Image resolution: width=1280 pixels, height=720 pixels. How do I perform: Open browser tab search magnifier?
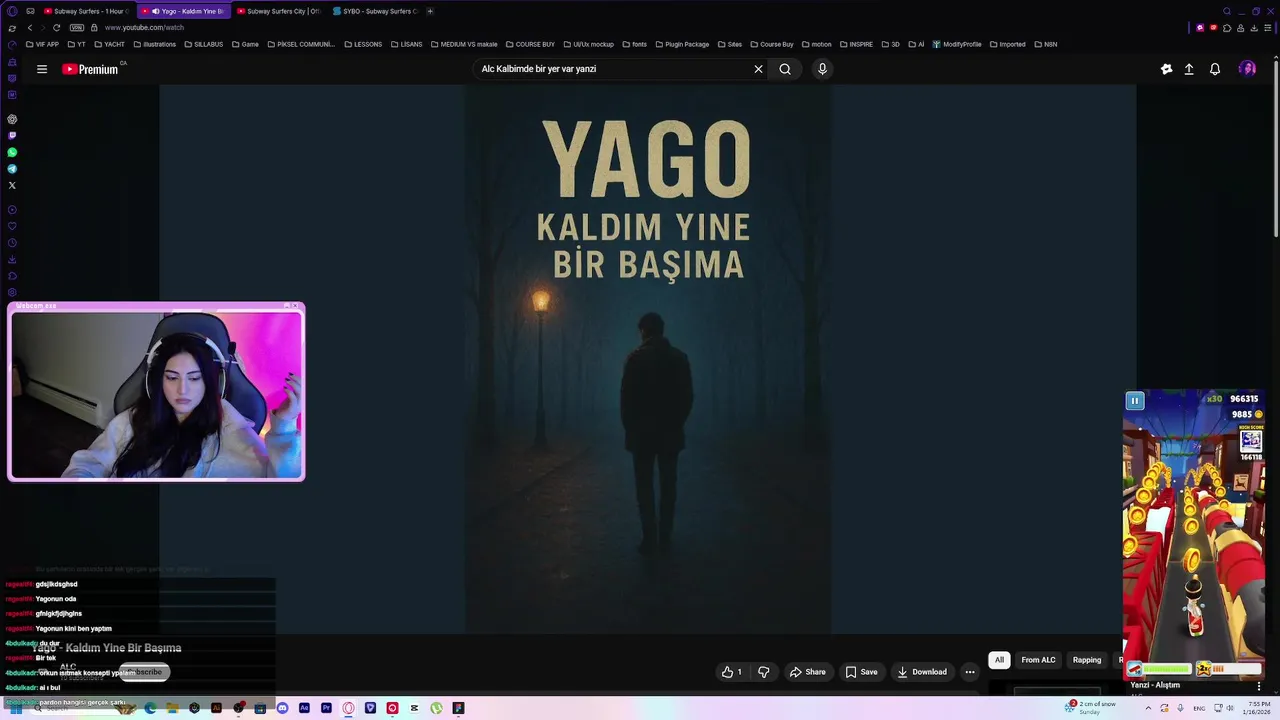pos(1227,11)
